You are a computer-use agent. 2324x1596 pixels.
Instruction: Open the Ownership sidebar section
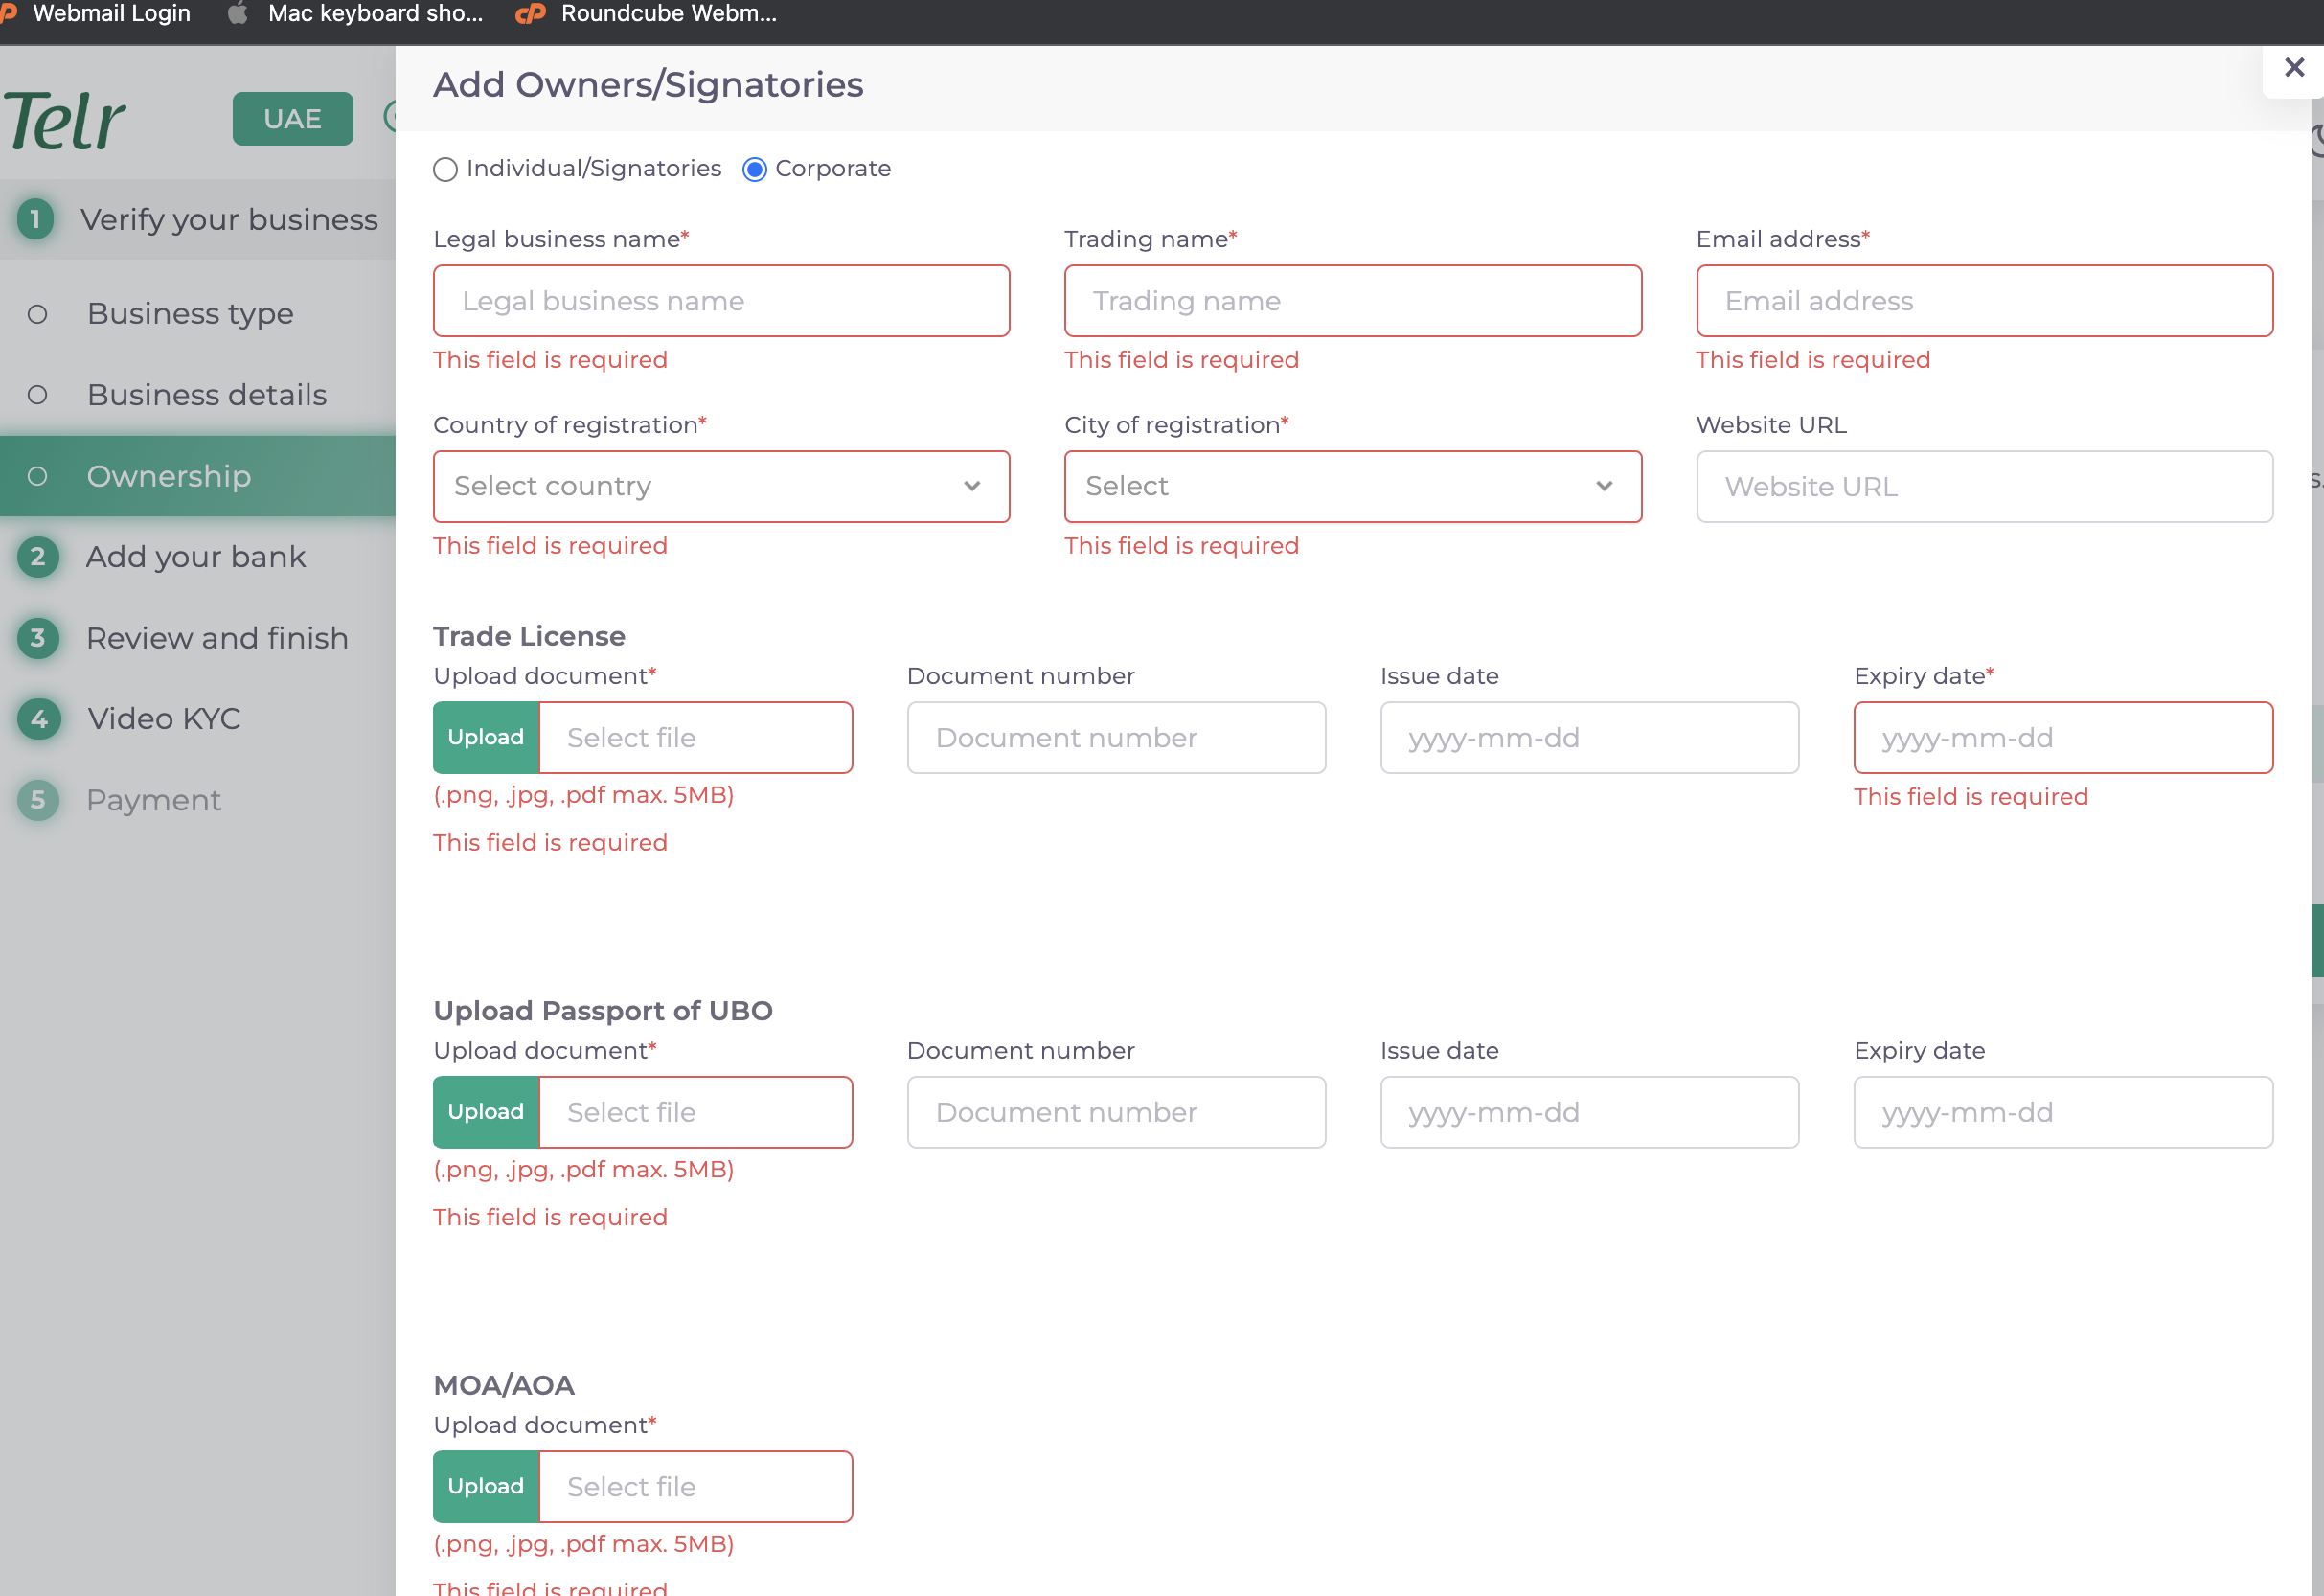(168, 476)
